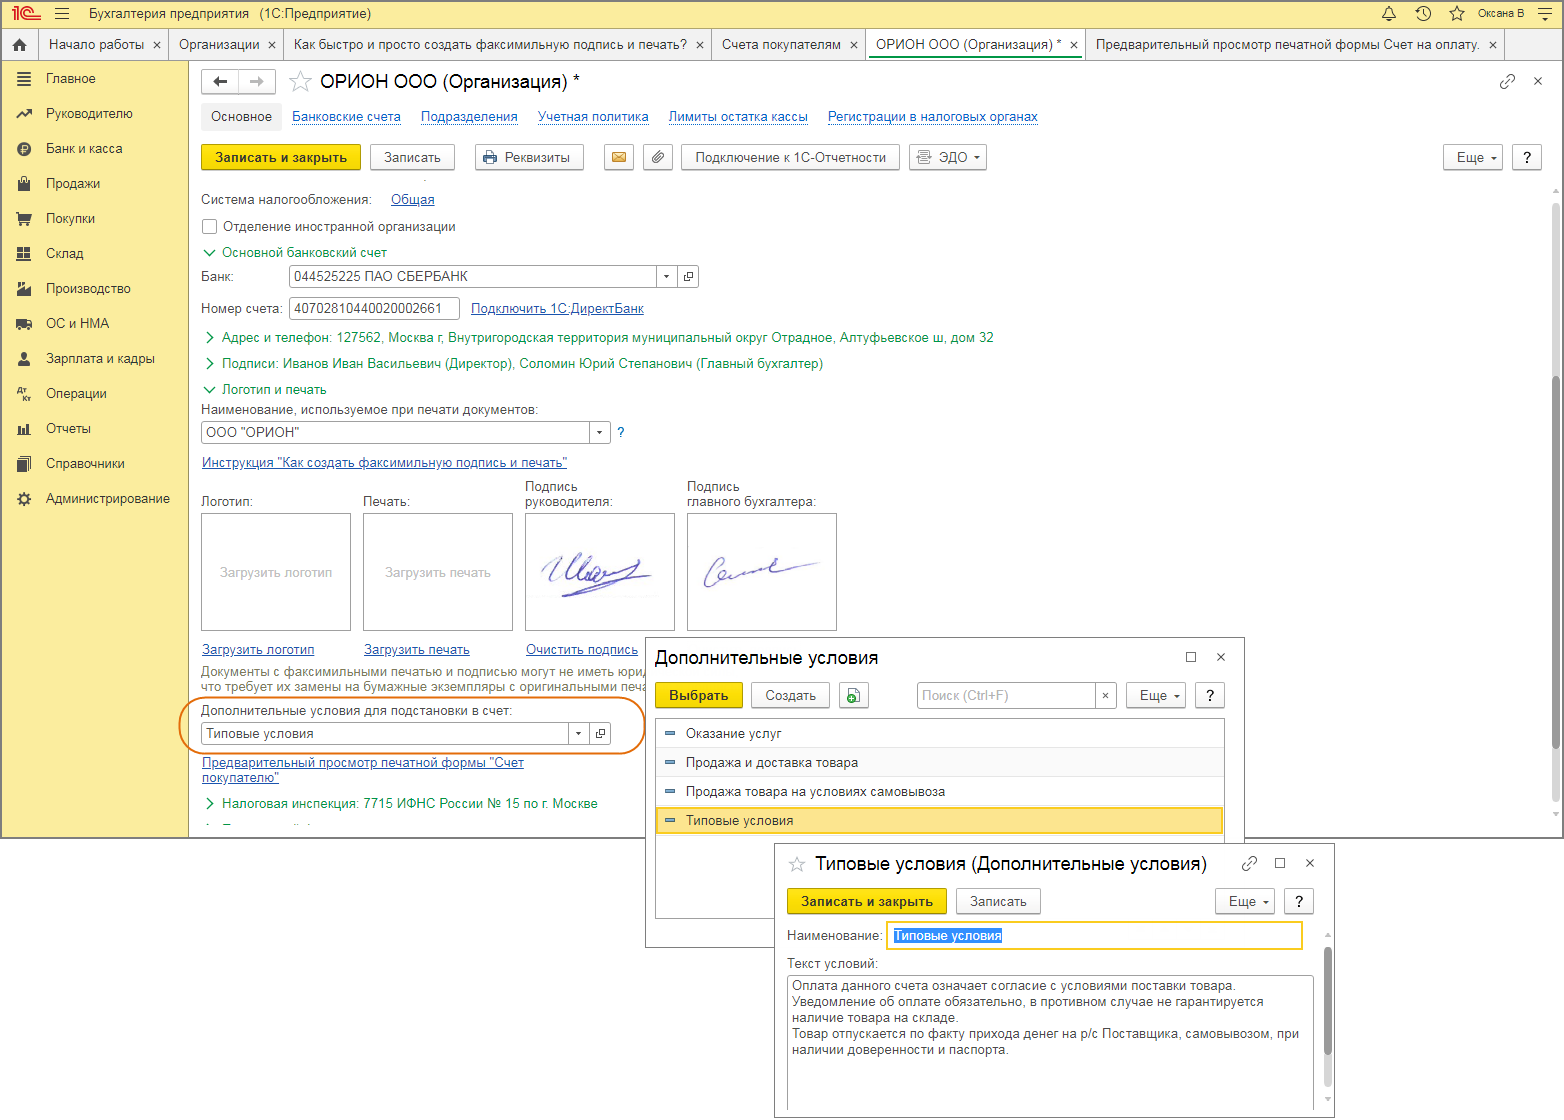This screenshot has height=1120, width=1564.
Task: Switch to Организации tab
Action: point(219,45)
